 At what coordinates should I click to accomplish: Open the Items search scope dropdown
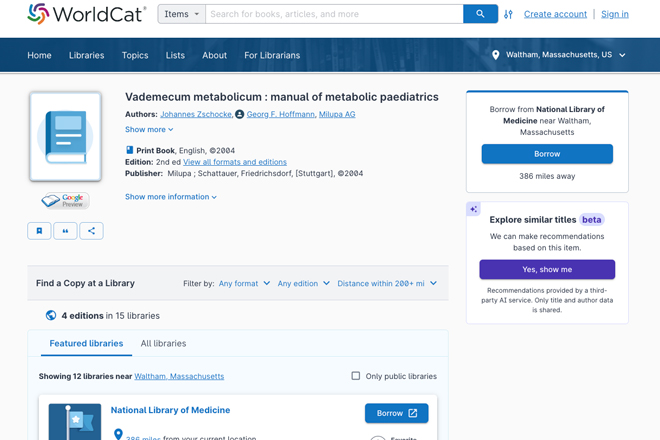pos(181,14)
